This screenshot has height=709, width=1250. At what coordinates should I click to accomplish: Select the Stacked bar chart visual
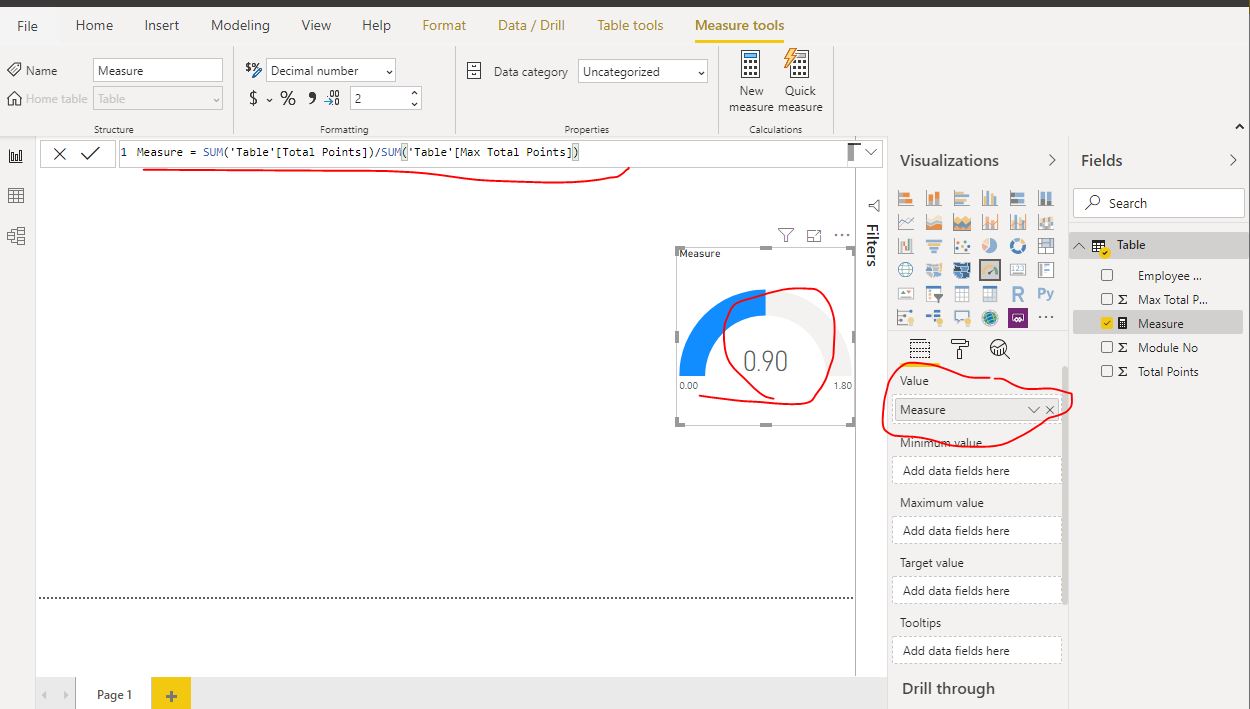pos(906,198)
